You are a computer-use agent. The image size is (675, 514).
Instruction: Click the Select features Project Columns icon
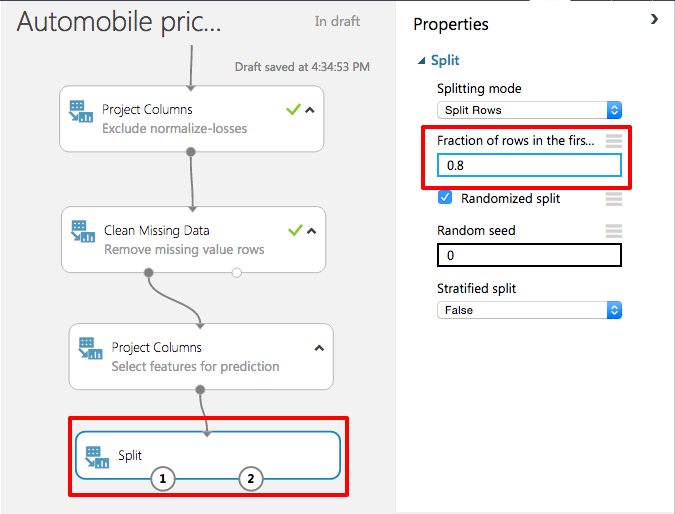90,349
